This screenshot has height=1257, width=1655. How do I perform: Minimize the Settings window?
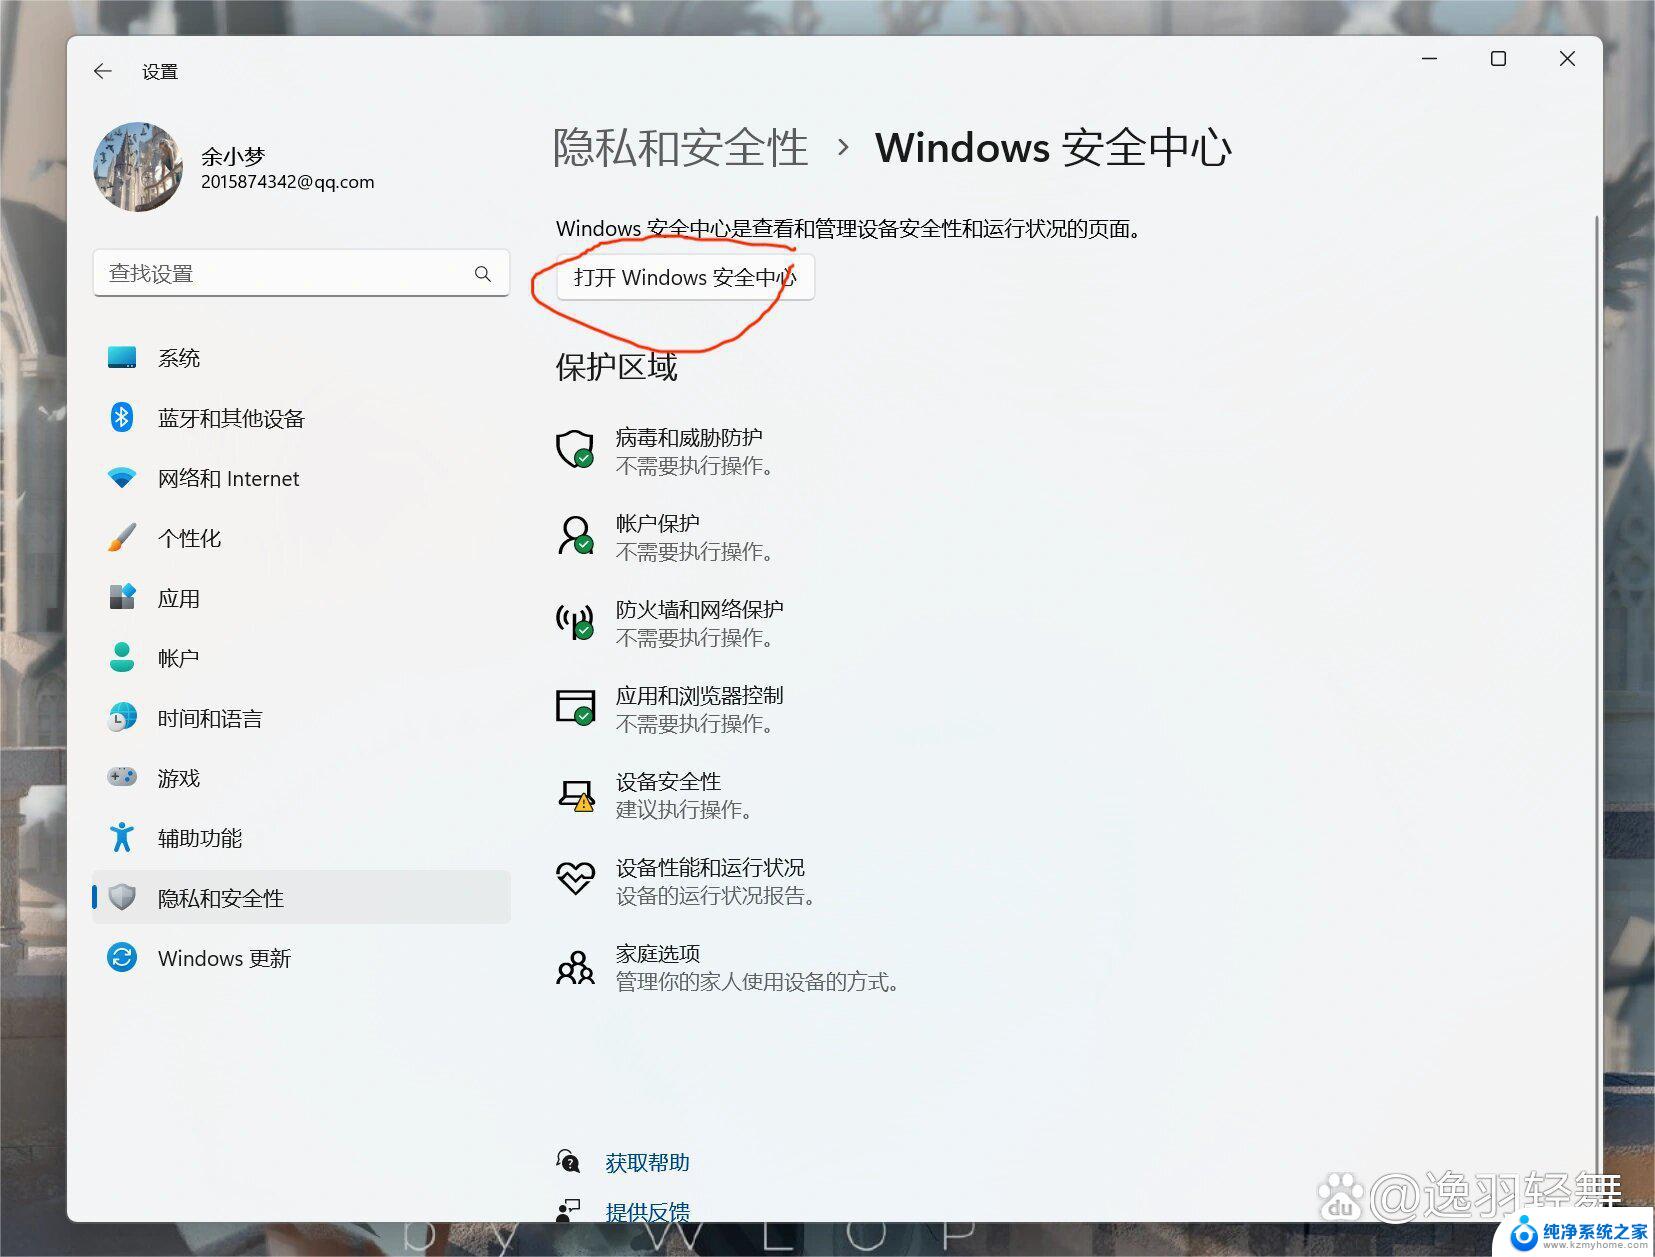pos(1430,59)
